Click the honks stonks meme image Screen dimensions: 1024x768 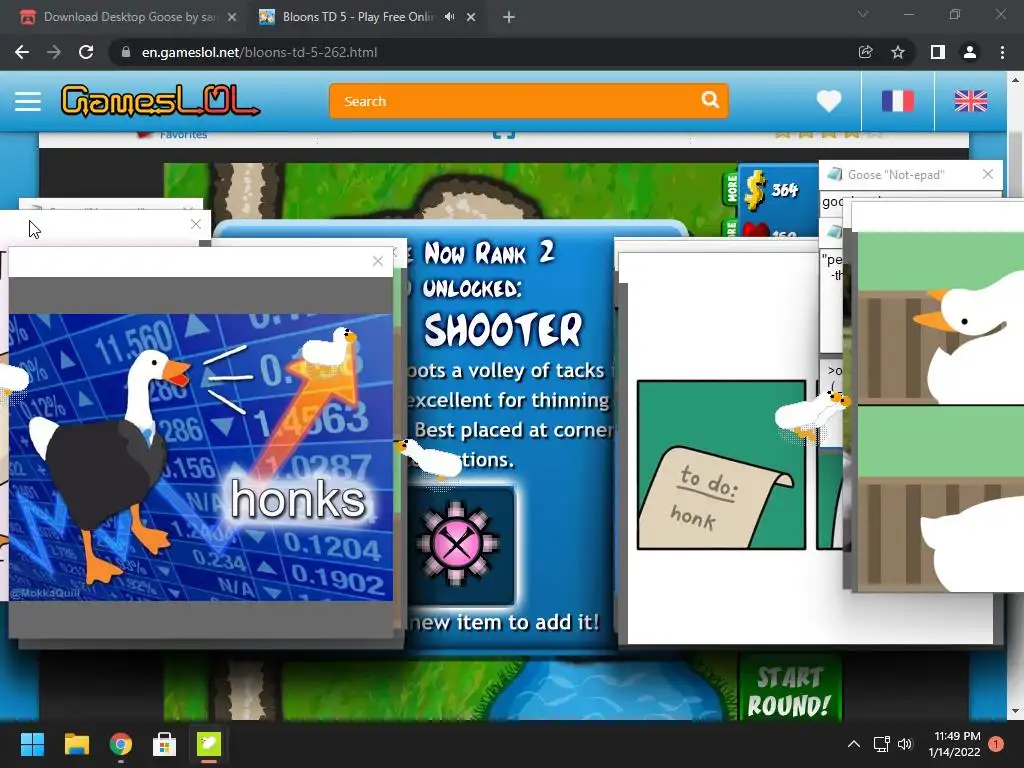tap(200, 457)
